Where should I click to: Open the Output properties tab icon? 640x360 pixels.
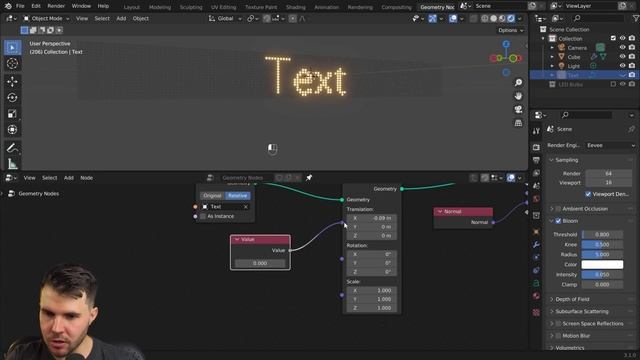tap(536, 160)
